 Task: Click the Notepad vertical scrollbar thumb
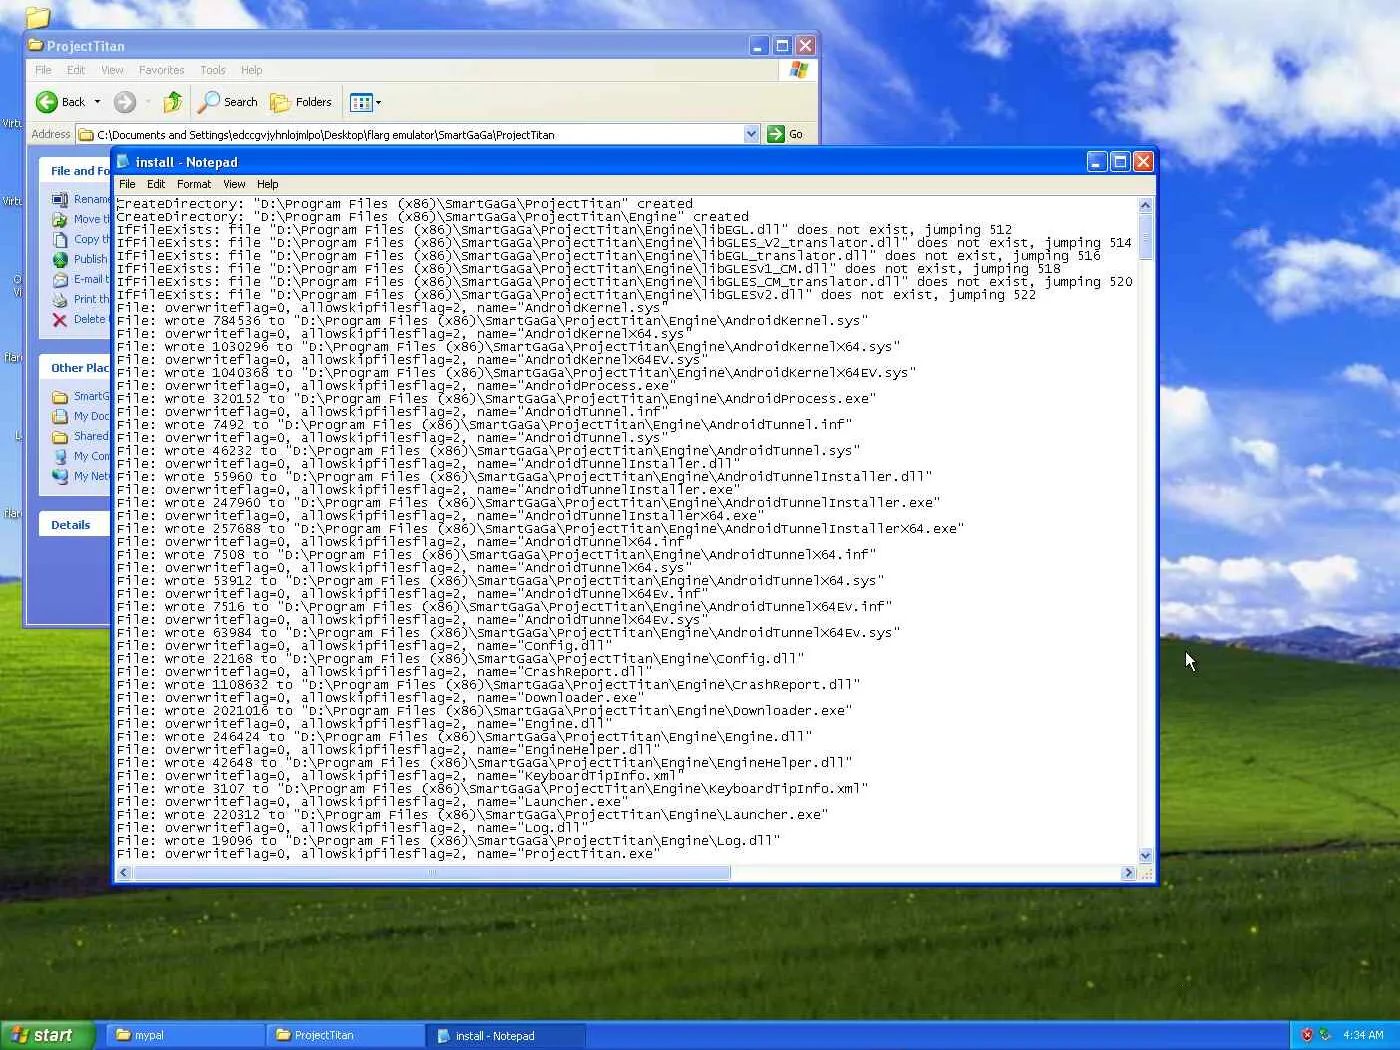(1146, 236)
